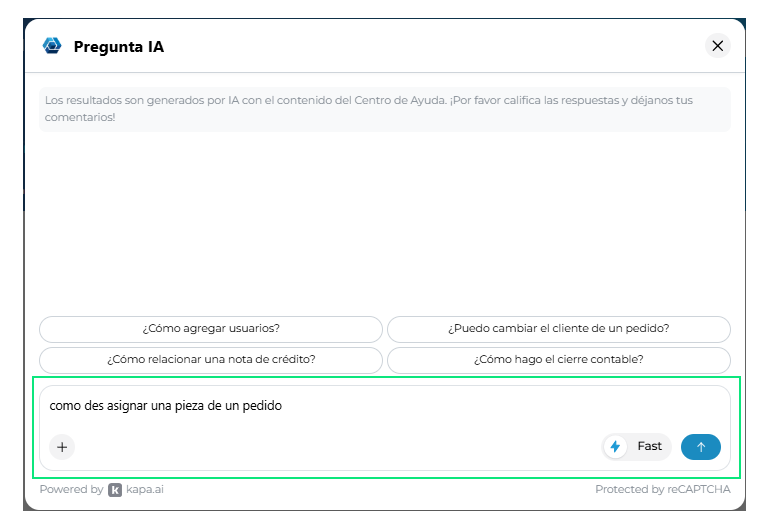Click the kapa.ai K logo icon

click(x=115, y=489)
